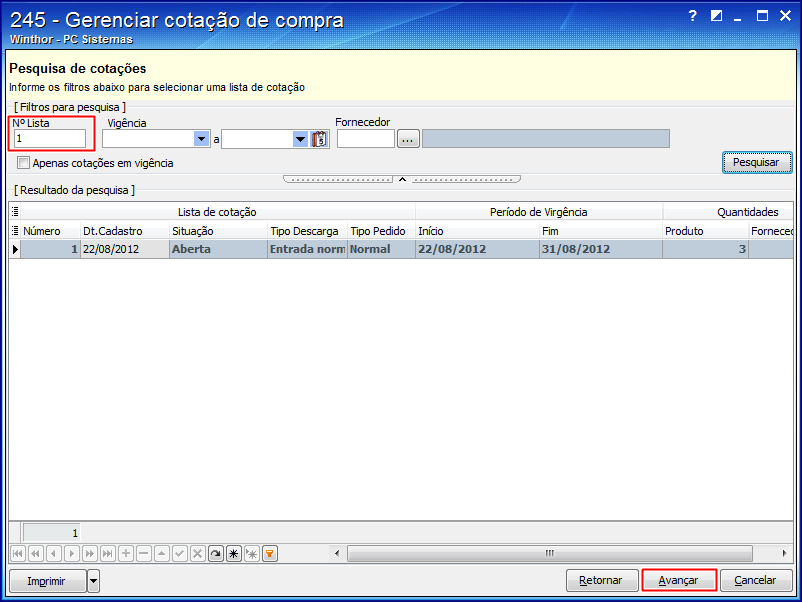Screen dimensions: 802x602
Task: Jump forward a page of records
Action: [90, 553]
